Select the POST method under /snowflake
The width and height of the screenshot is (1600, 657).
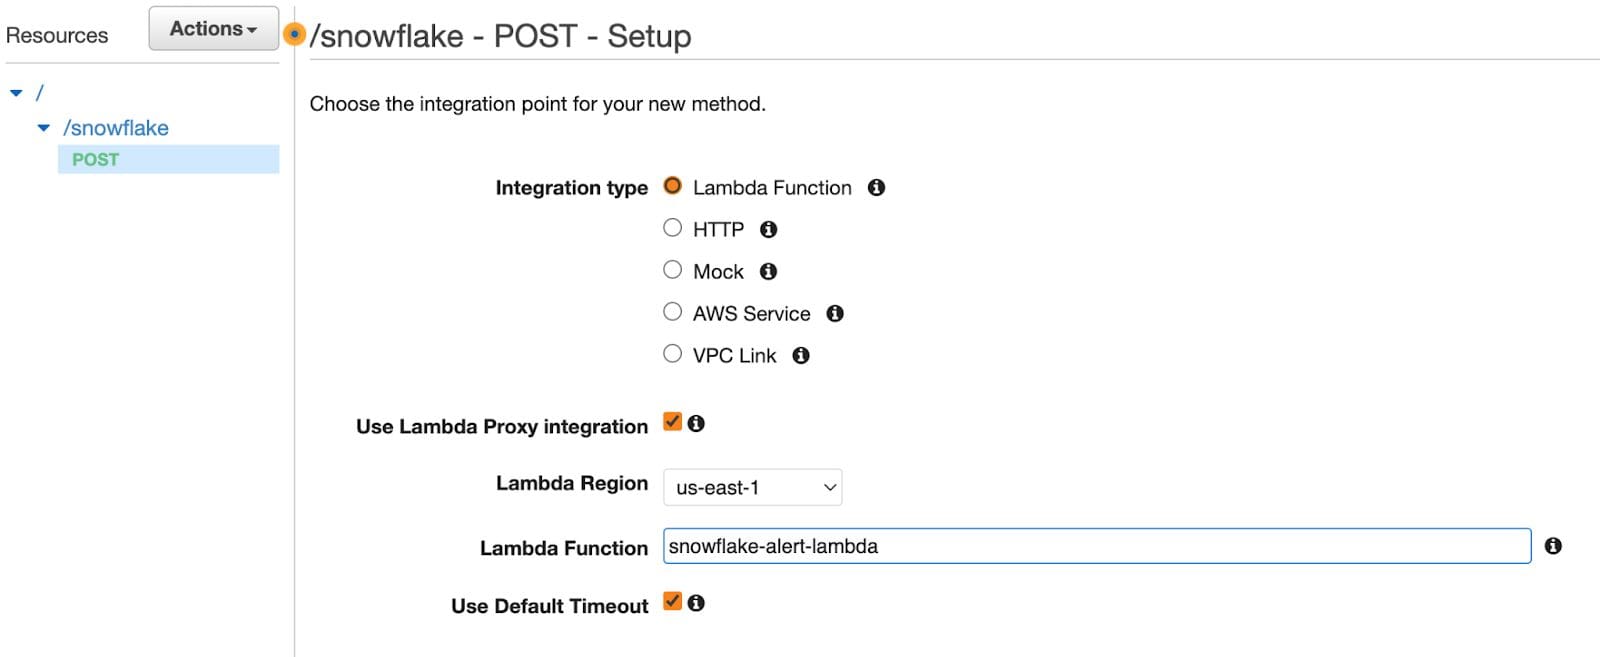coord(95,159)
